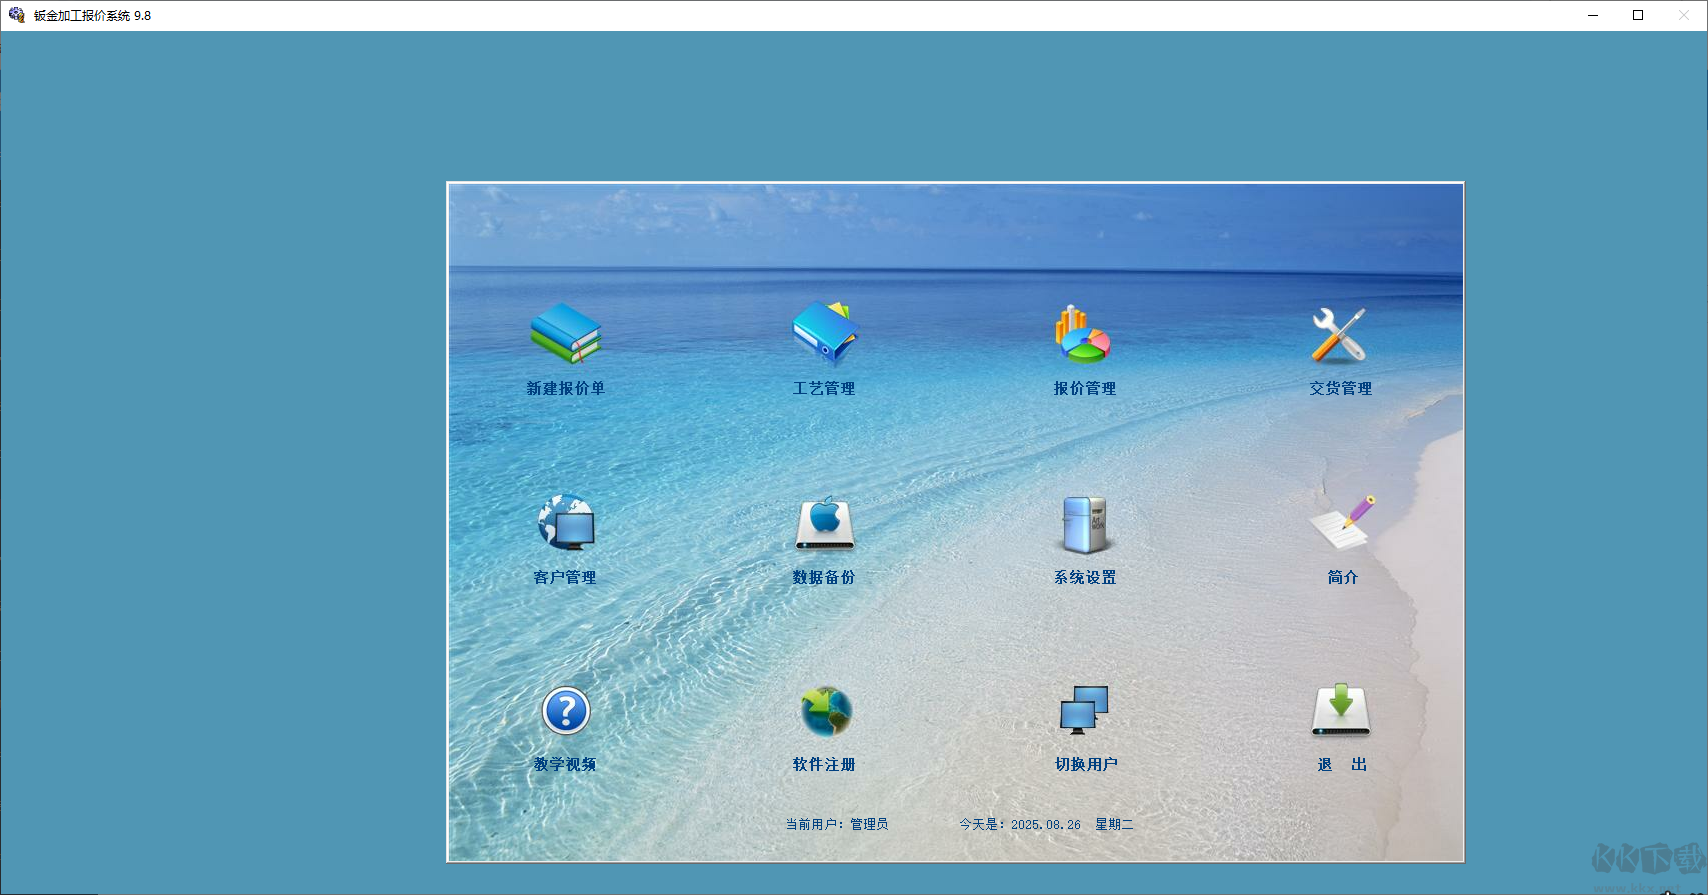
Task: Click the 星期二 weekday text
Action: tap(1114, 825)
